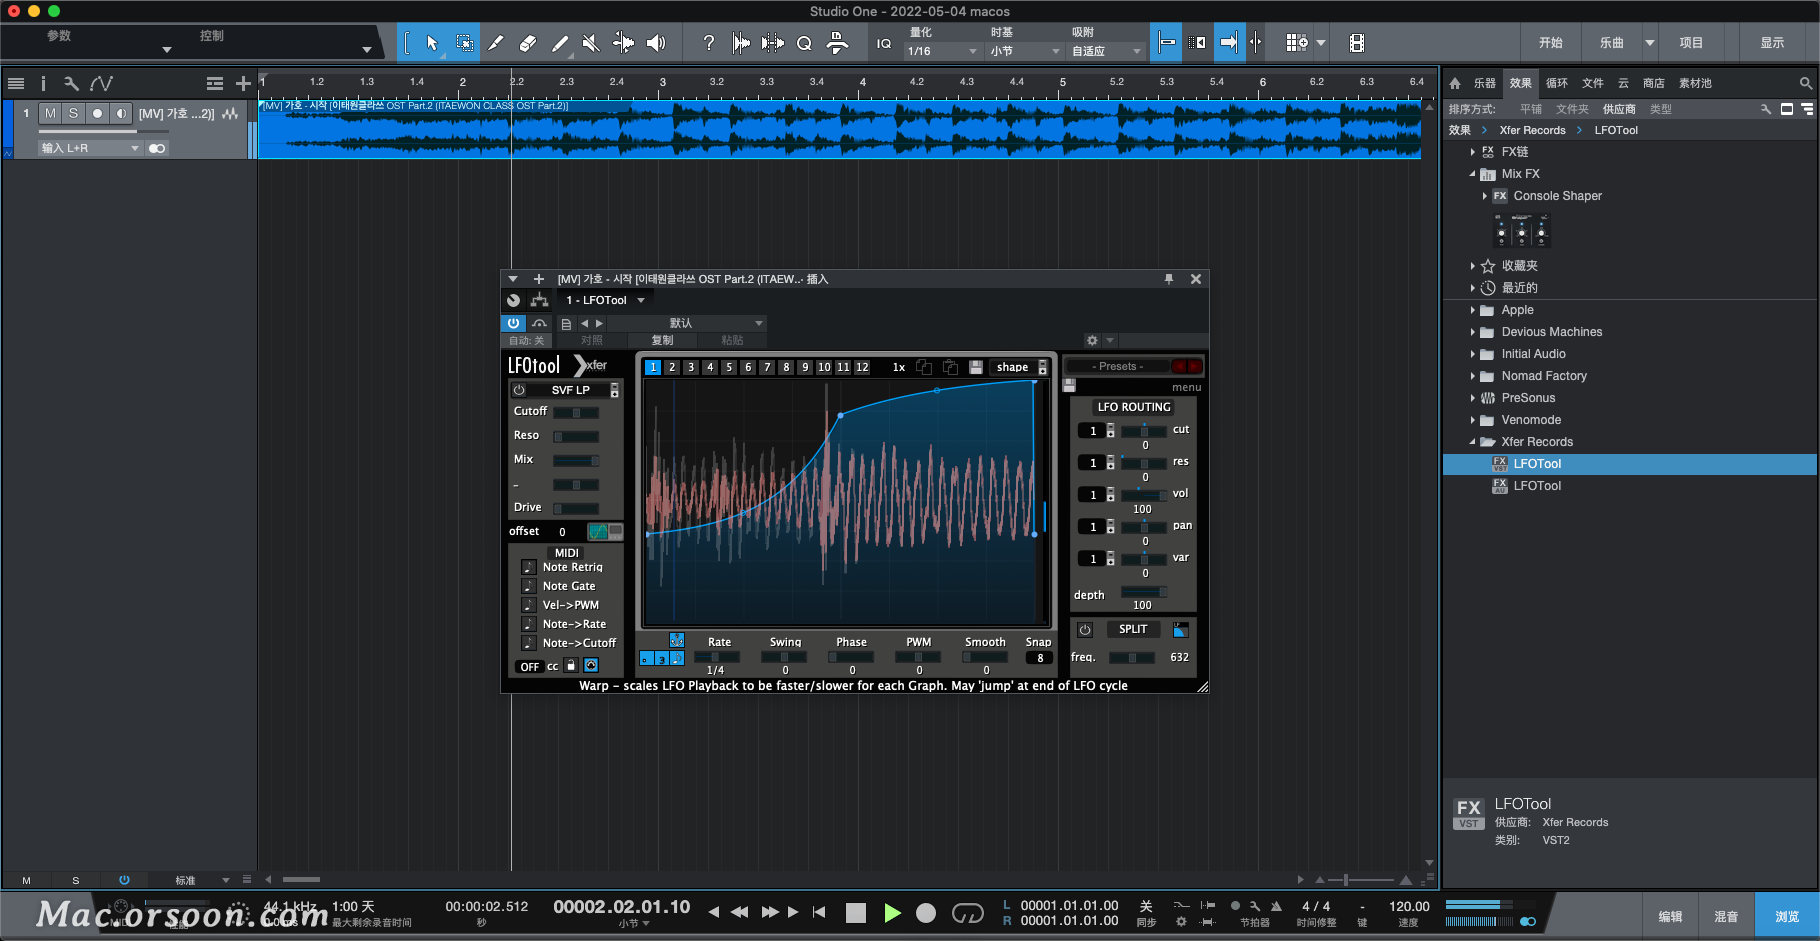Switch to 素材池 pool tab in browser
The height and width of the screenshot is (941, 1820).
coord(1695,83)
